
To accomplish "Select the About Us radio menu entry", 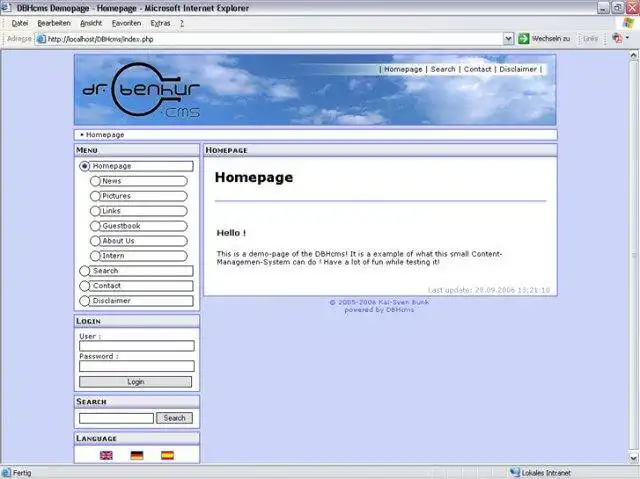I will [139, 241].
